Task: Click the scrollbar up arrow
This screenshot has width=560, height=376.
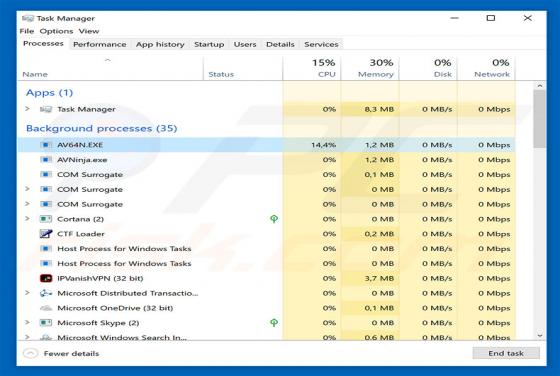Action: click(x=540, y=86)
